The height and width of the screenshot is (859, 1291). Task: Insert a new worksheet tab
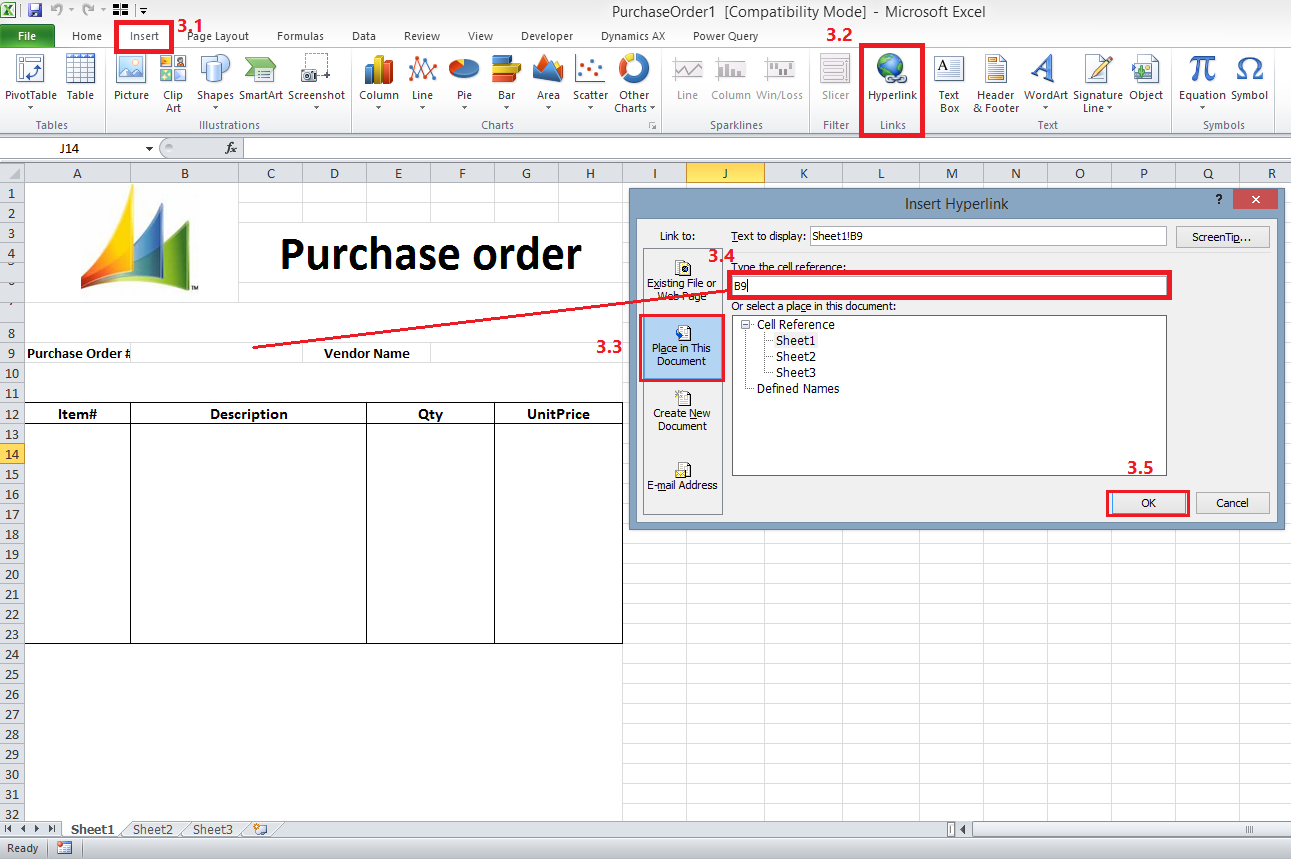click(x=260, y=829)
